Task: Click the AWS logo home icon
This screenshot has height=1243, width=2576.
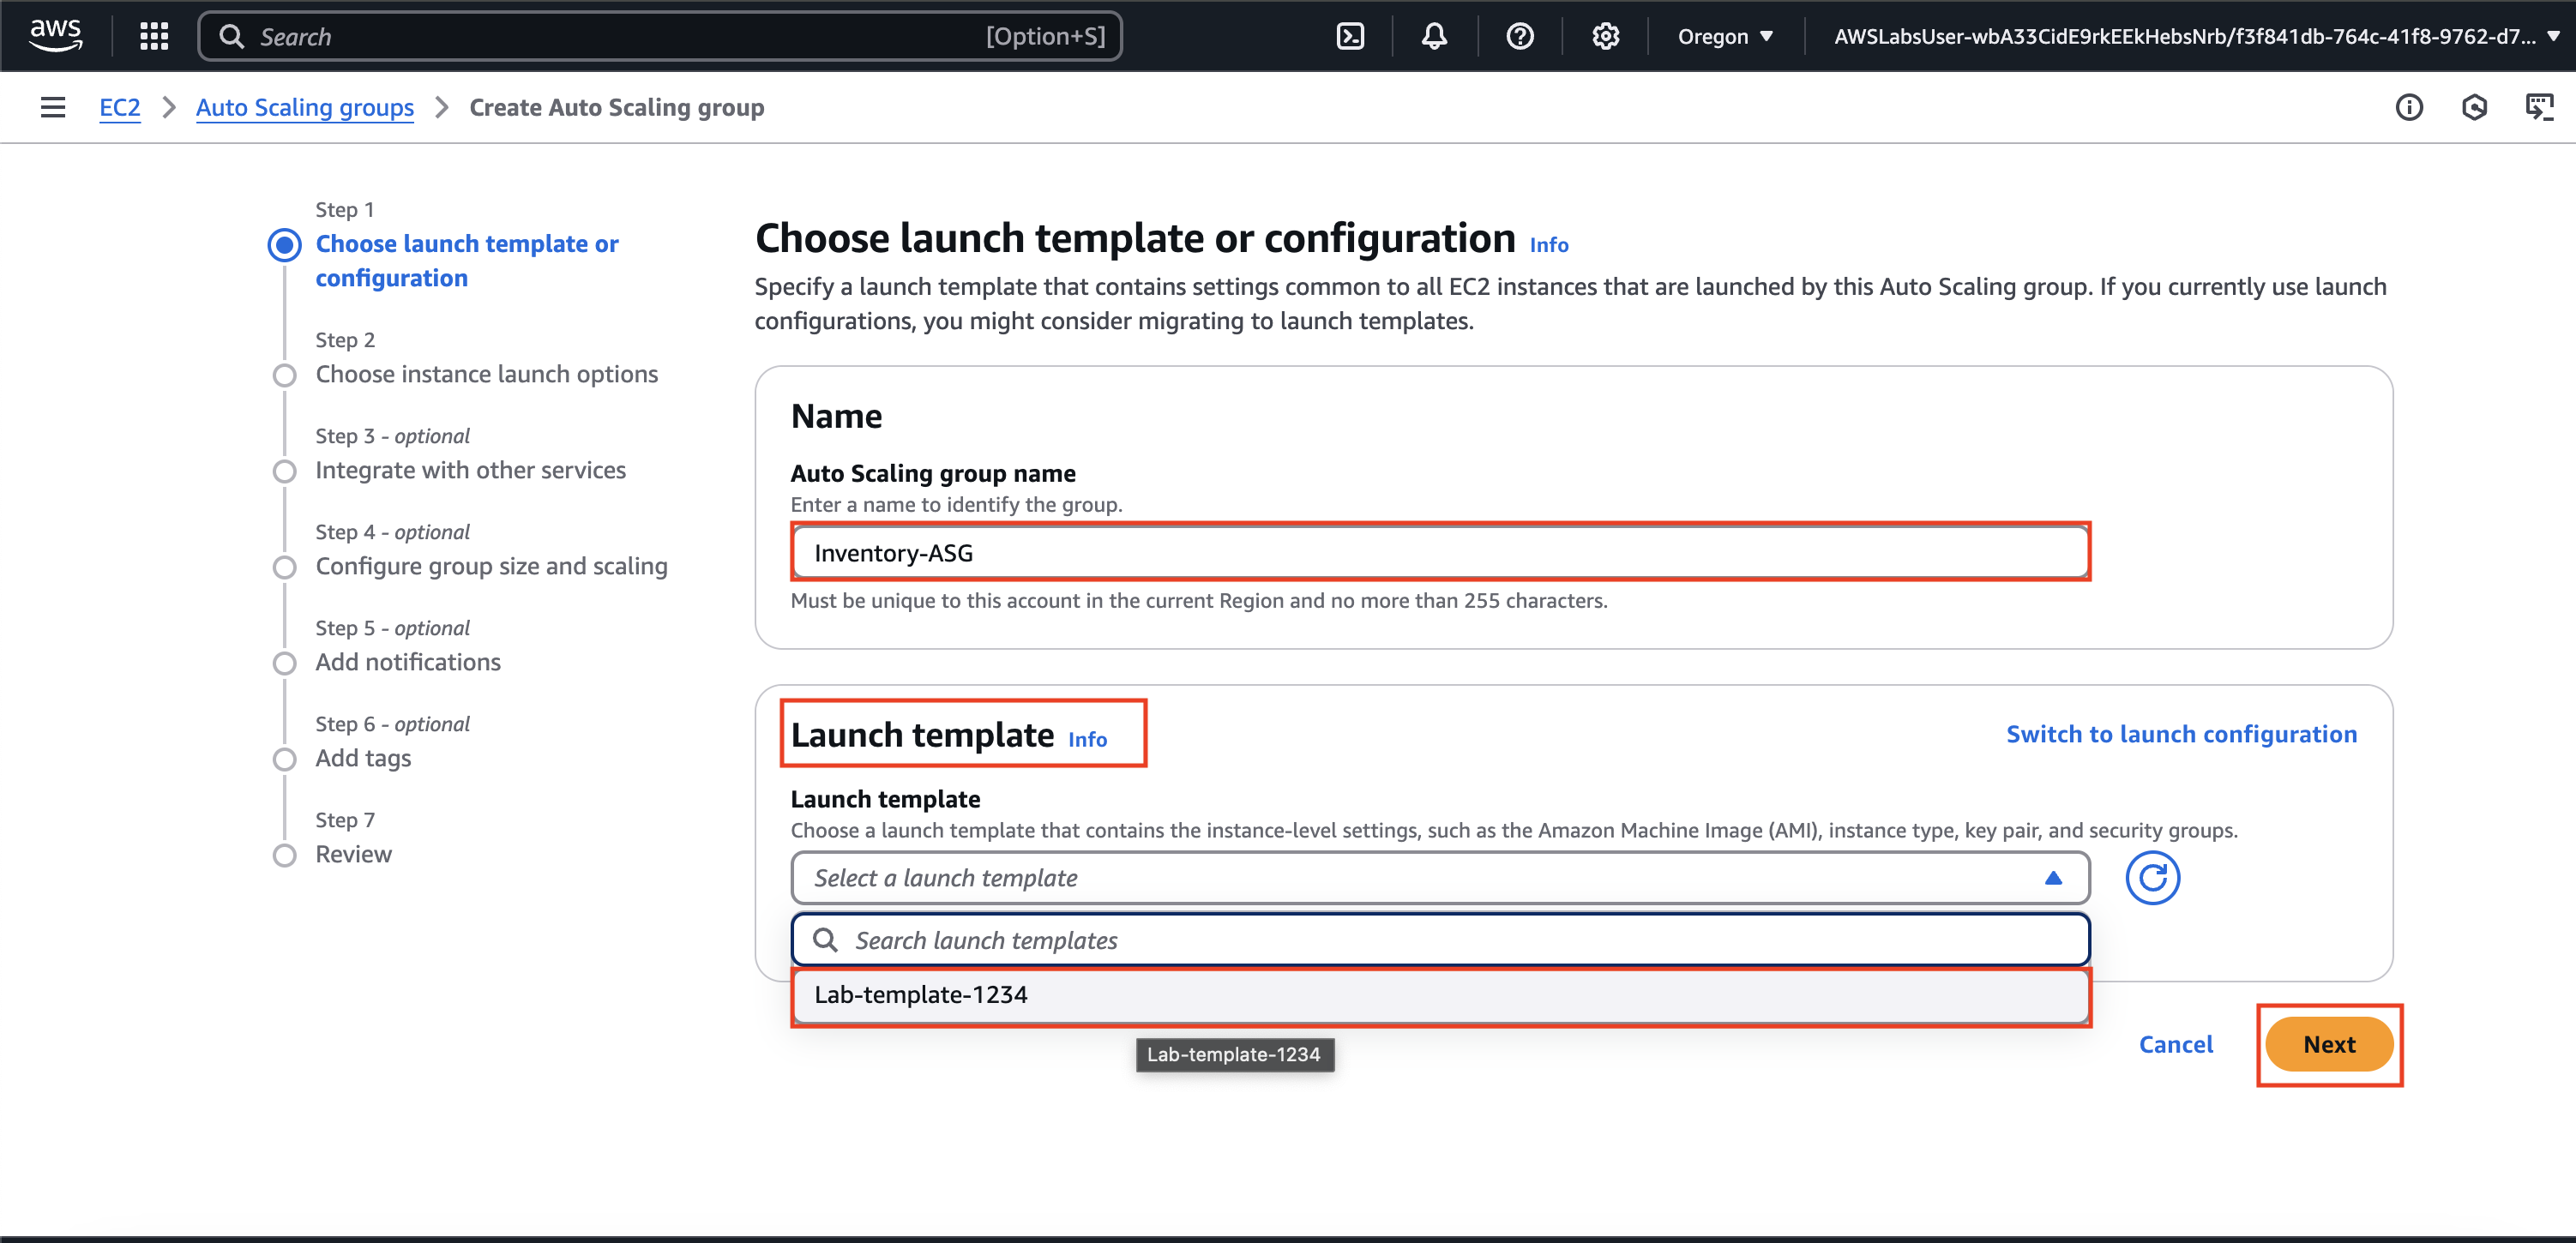Action: point(56,35)
